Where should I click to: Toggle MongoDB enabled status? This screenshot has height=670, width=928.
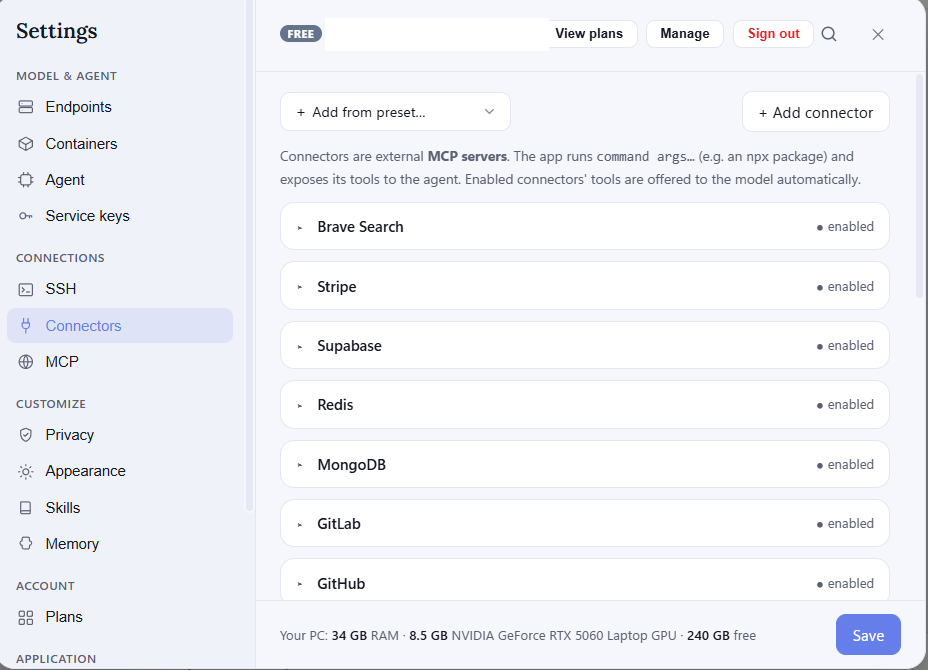coord(845,465)
